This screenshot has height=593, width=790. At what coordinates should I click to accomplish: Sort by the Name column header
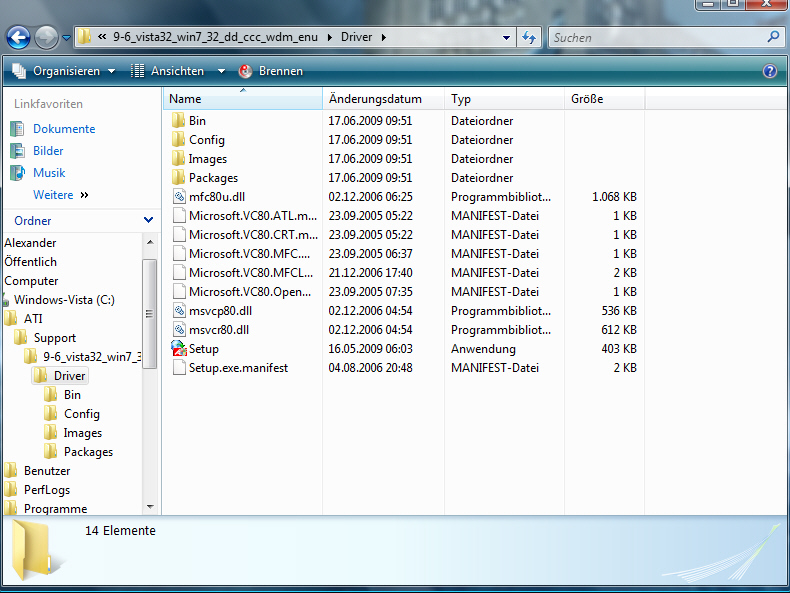point(243,99)
